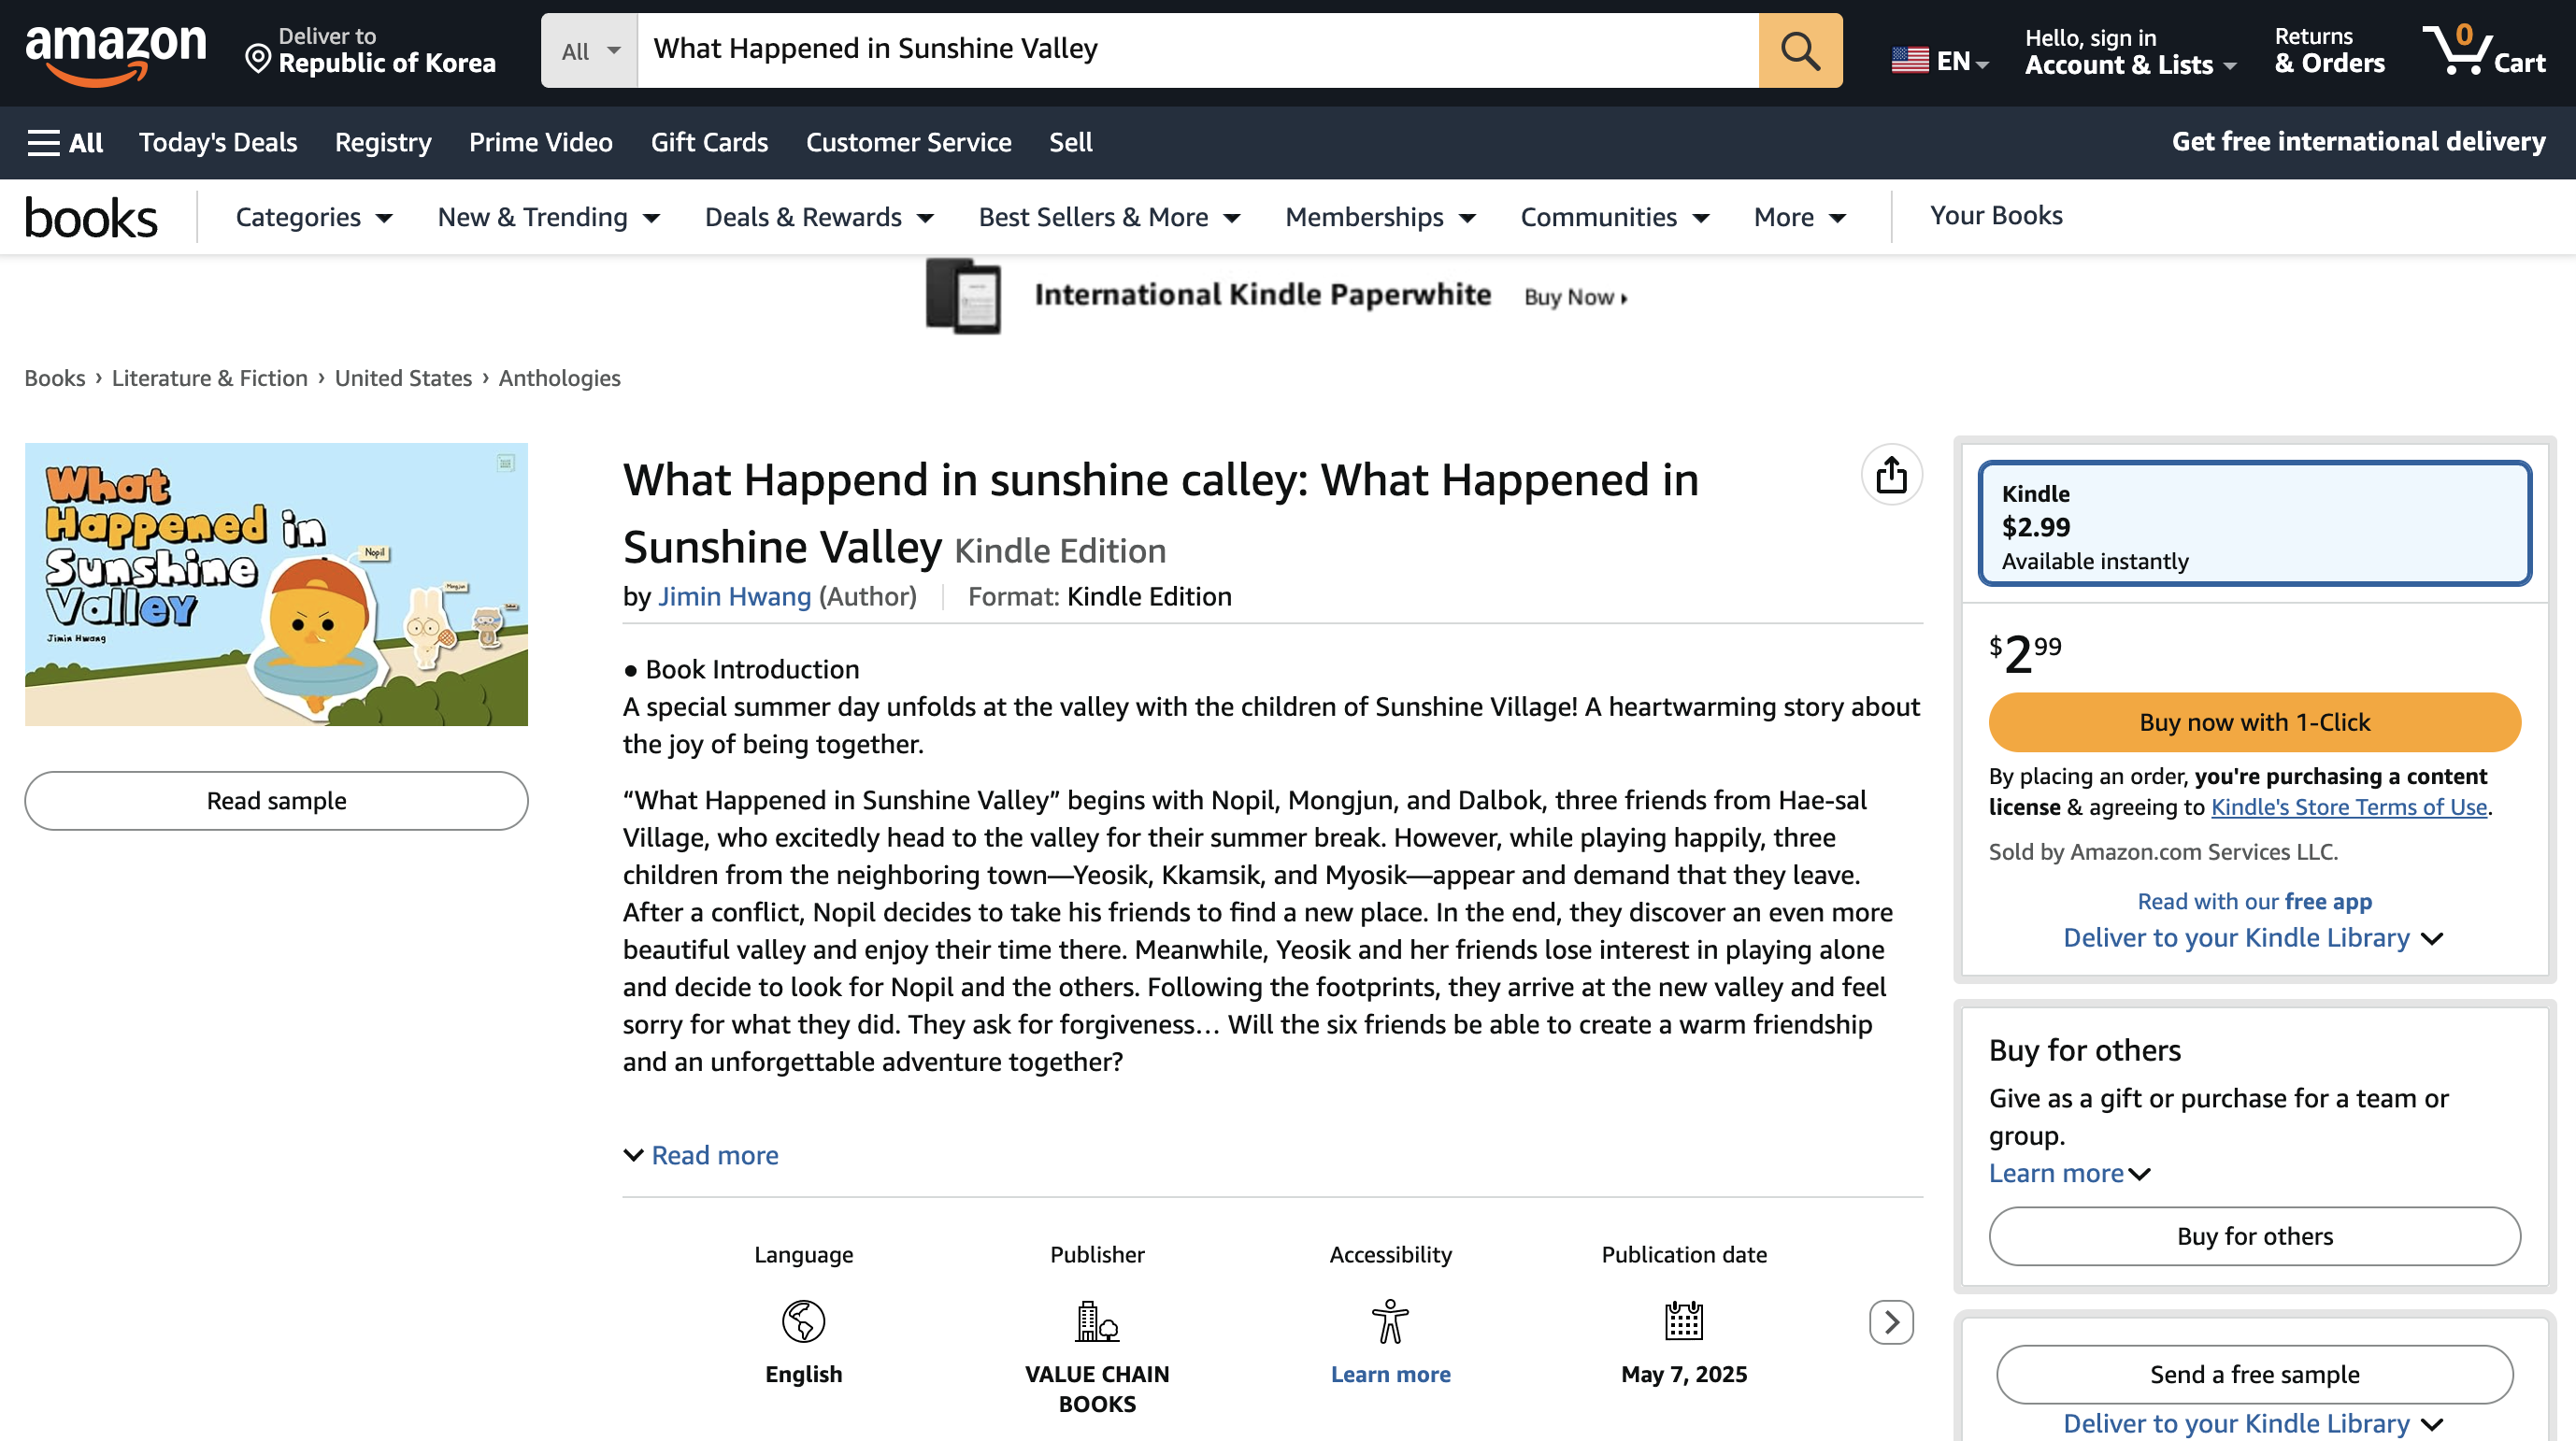This screenshot has height=1441, width=2576.
Task: Click the share icon beside the book title
Action: (1891, 475)
